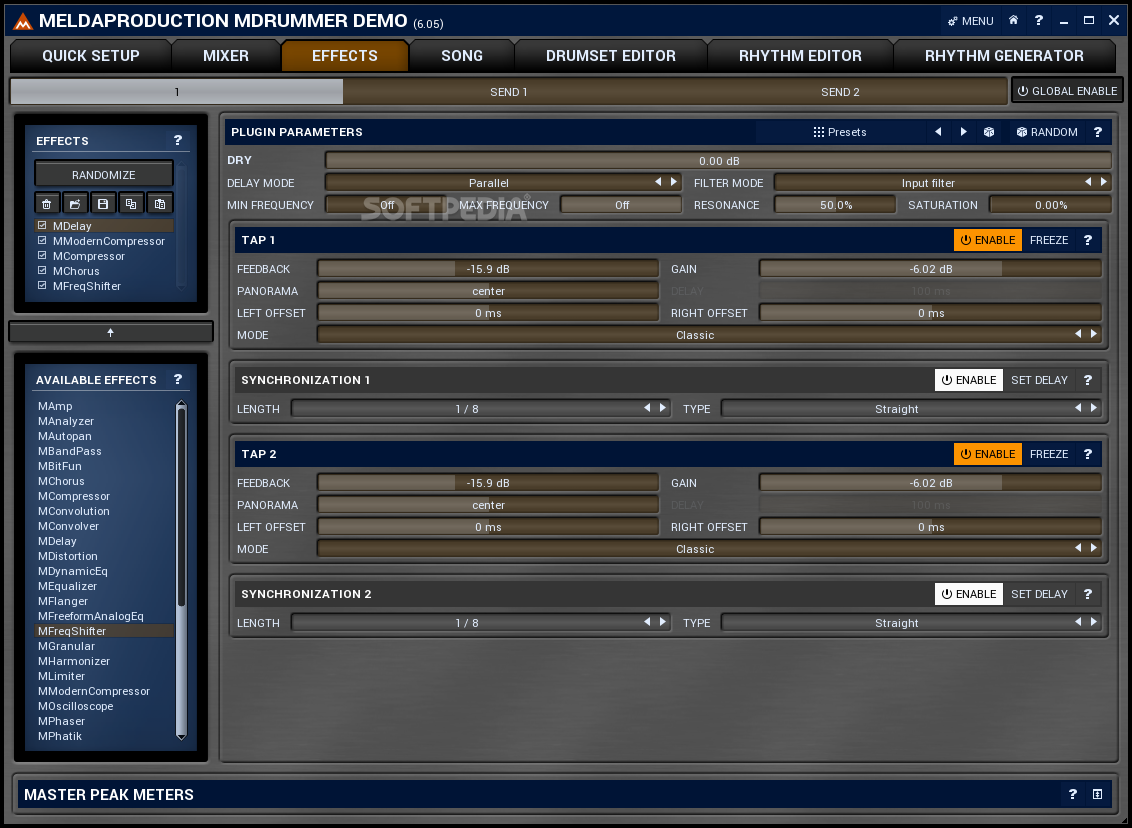The width and height of the screenshot is (1132, 828).
Task: Open help for Tap 2
Action: point(1088,454)
